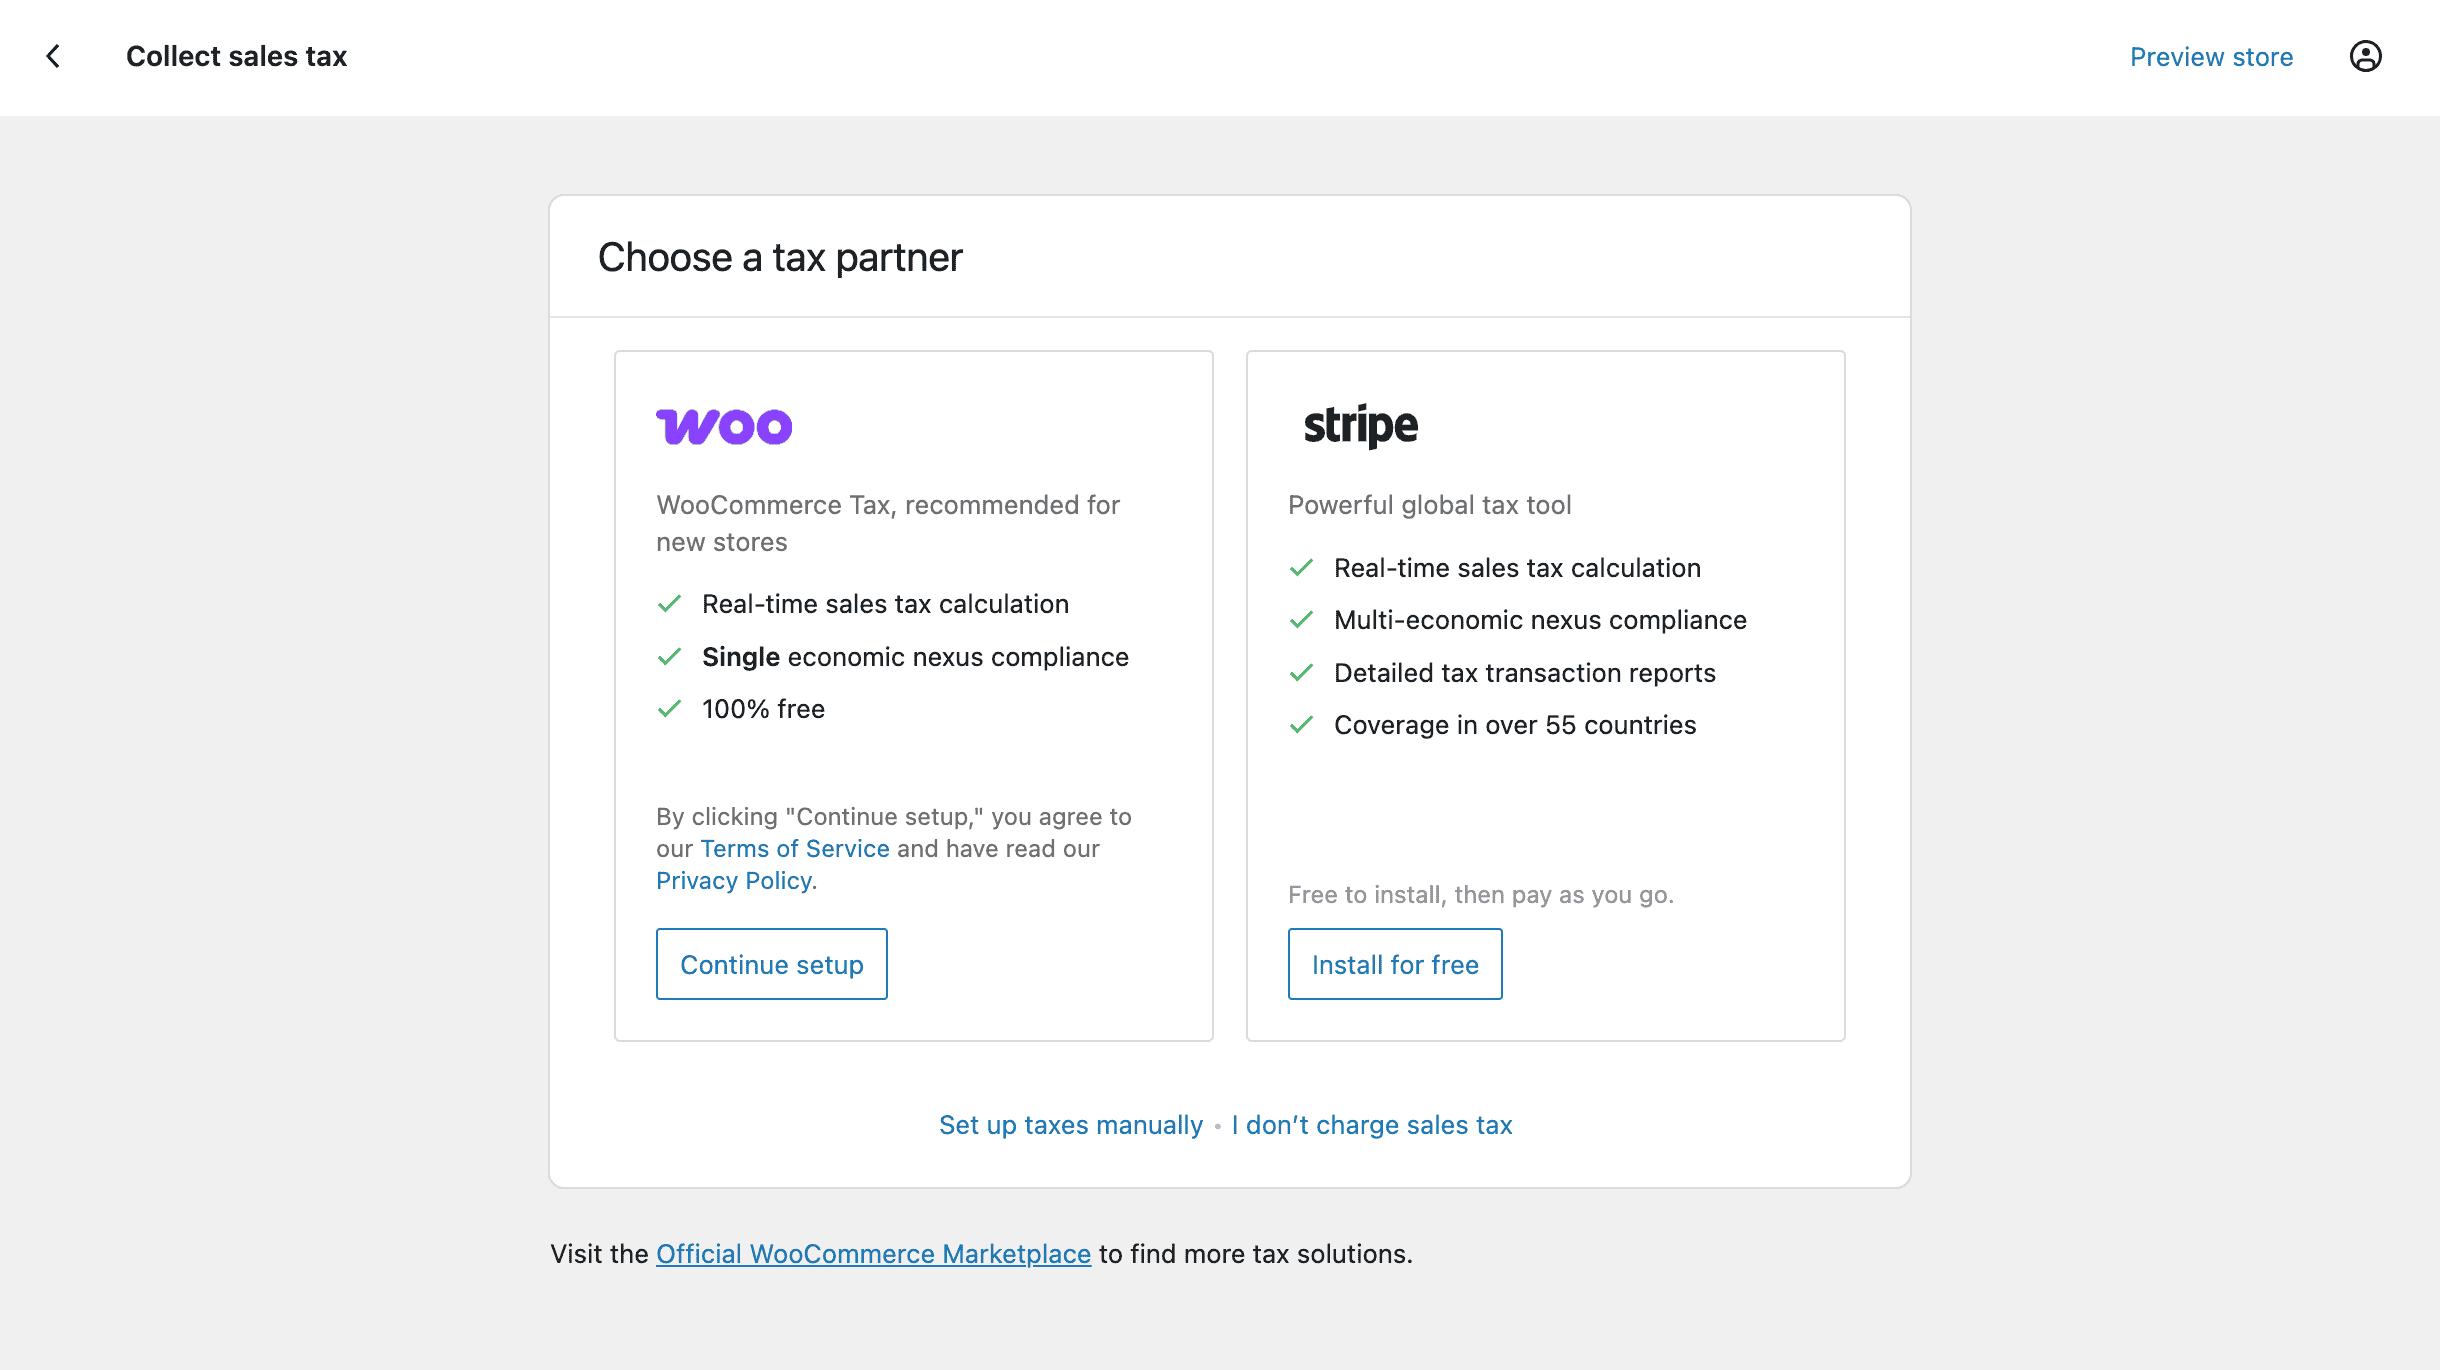Viewport: 2440px width, 1370px height.
Task: Click the checkmark beside 100% free
Action: point(670,709)
